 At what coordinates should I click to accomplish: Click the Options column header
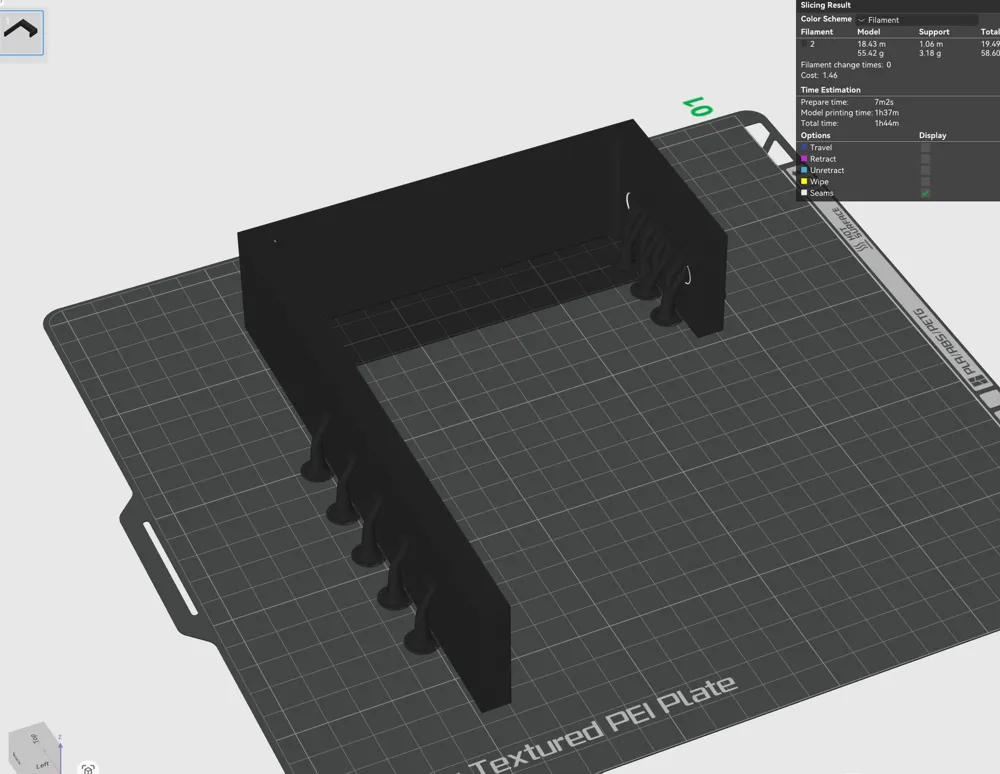pos(815,135)
